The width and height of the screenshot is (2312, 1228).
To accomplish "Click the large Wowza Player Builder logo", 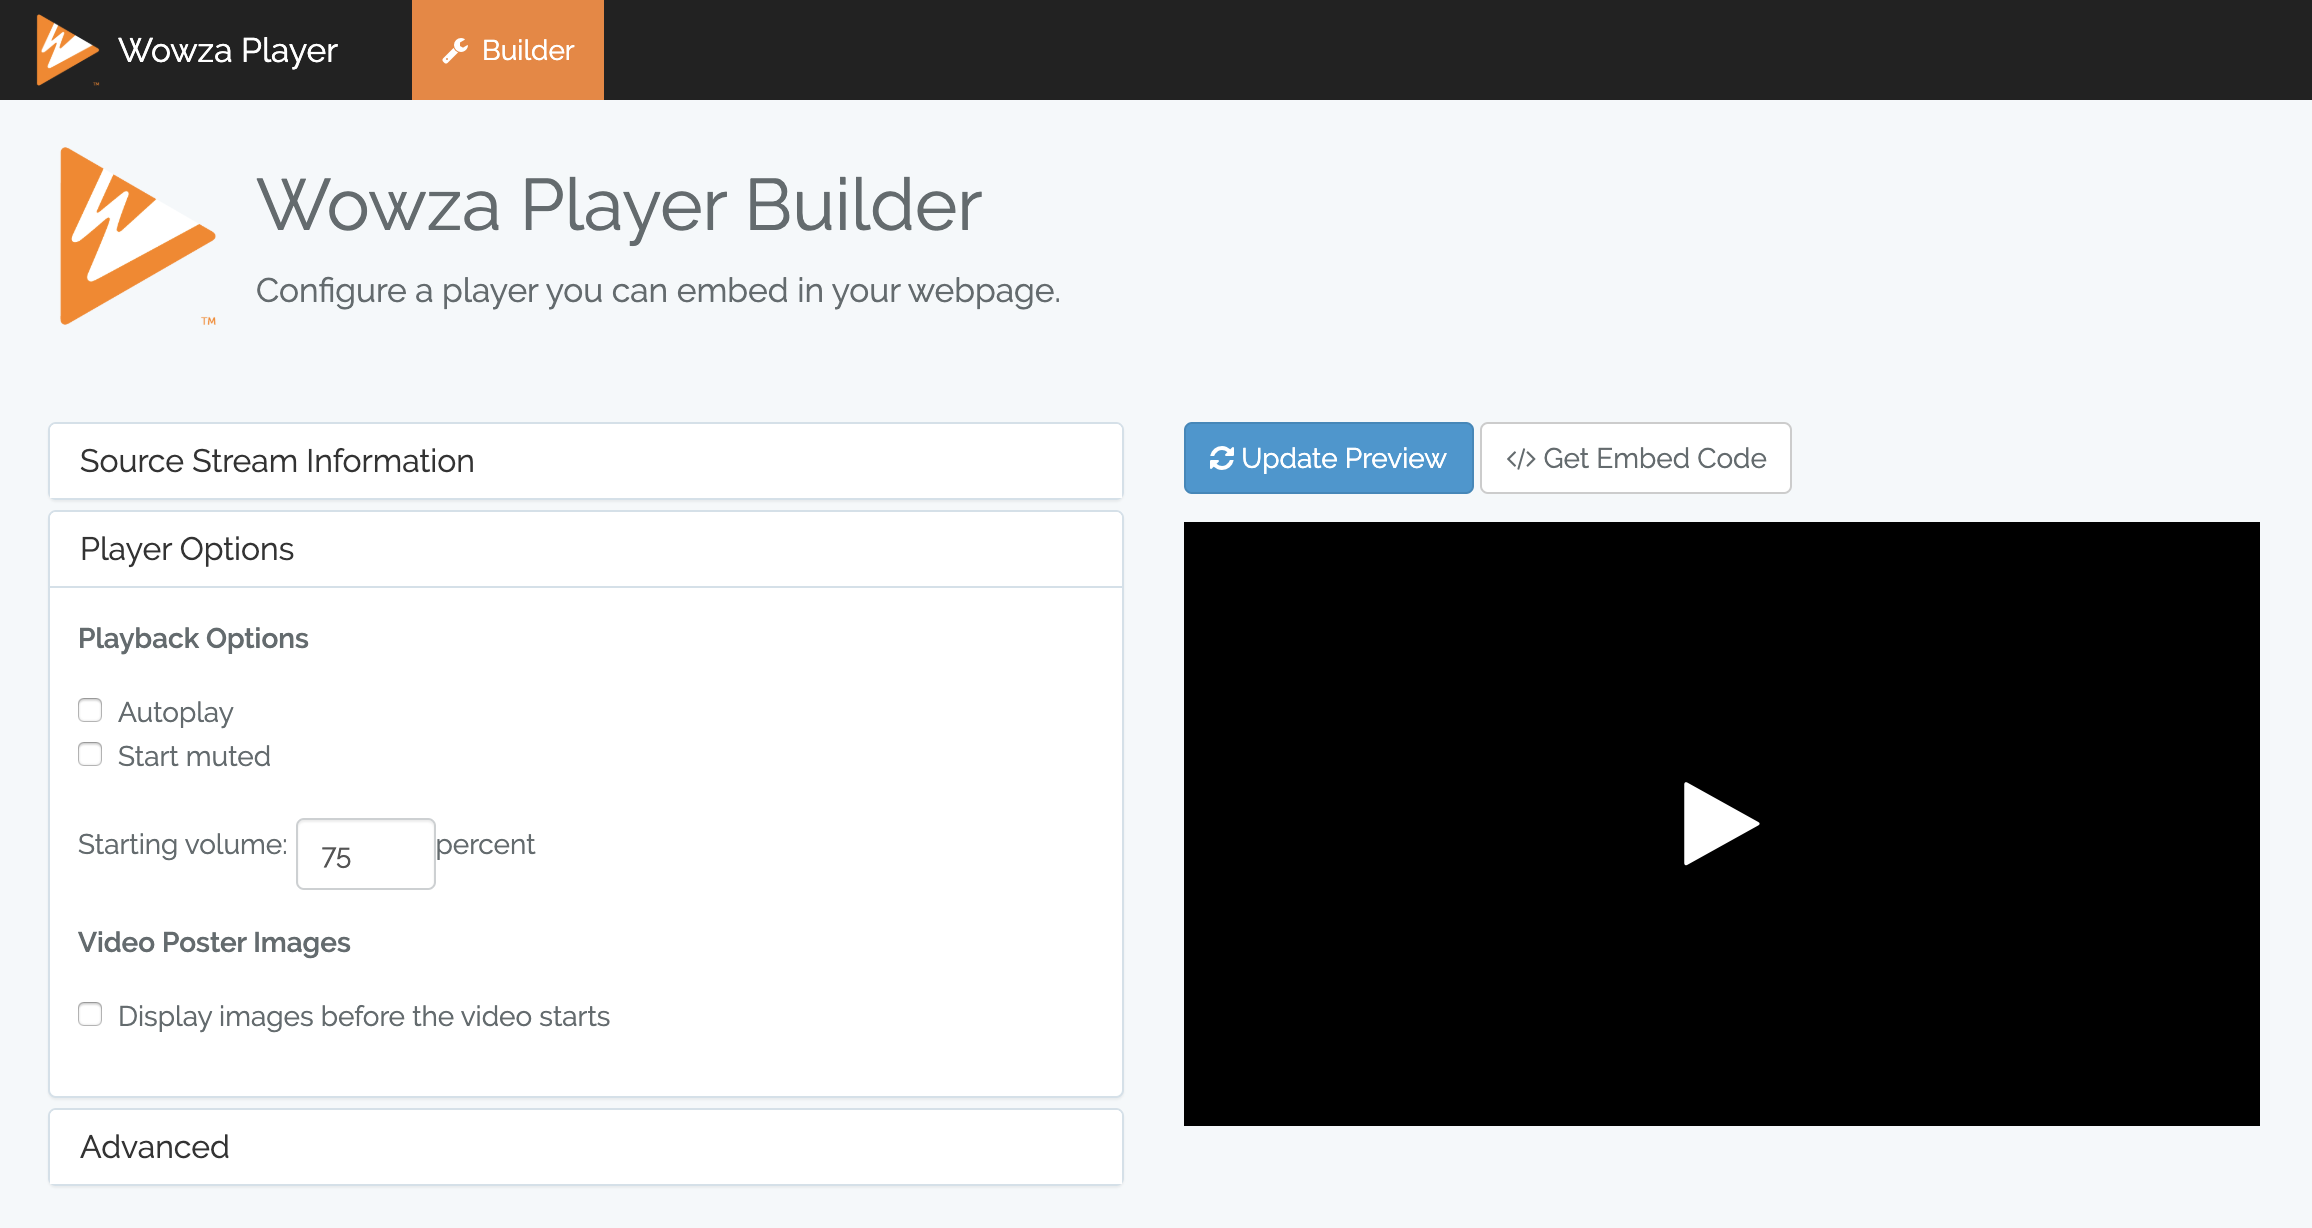I will (x=136, y=237).
